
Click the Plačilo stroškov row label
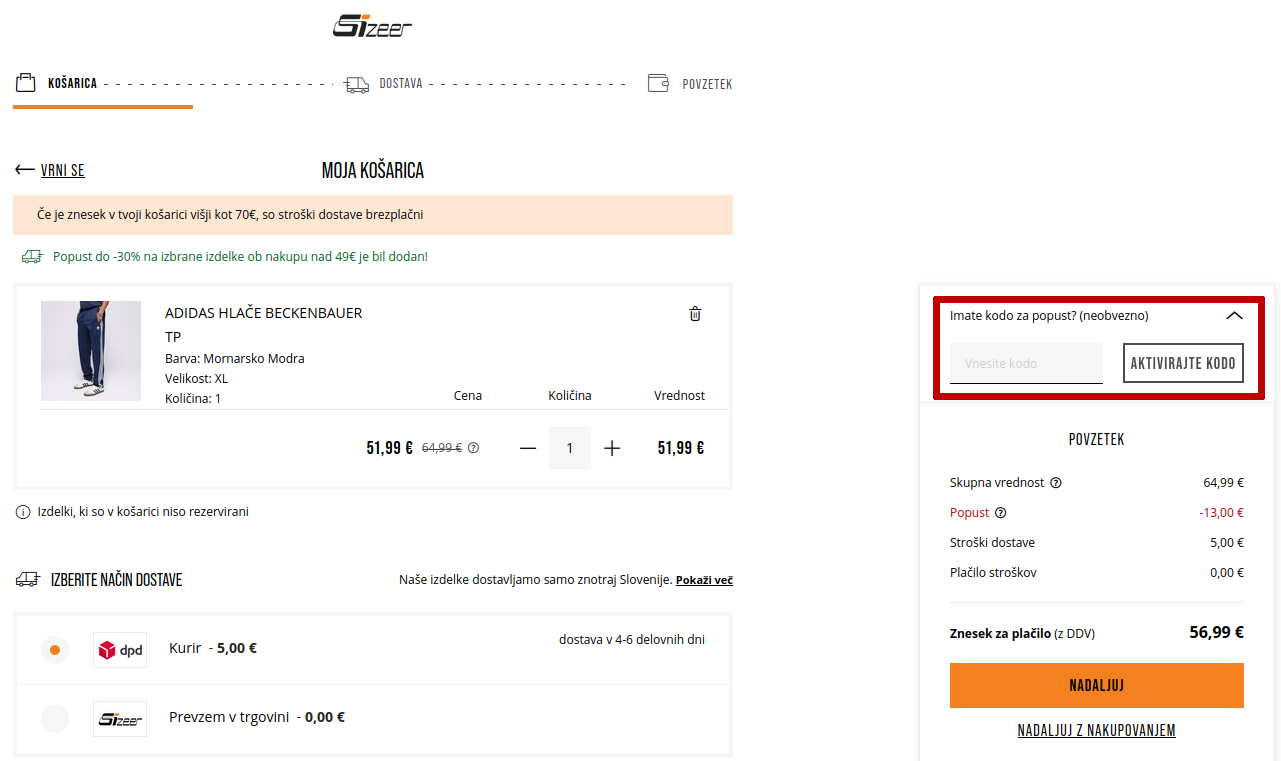click(x=993, y=573)
